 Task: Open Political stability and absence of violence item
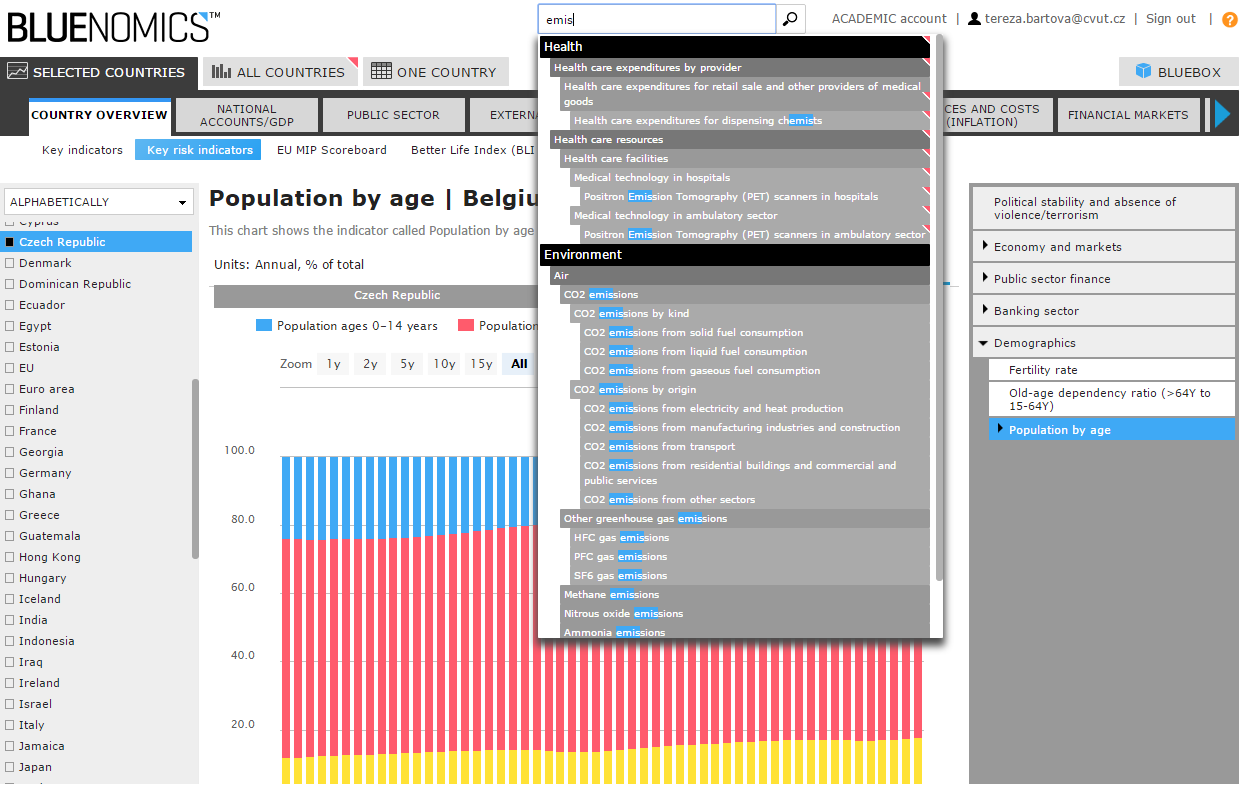(x=1104, y=208)
